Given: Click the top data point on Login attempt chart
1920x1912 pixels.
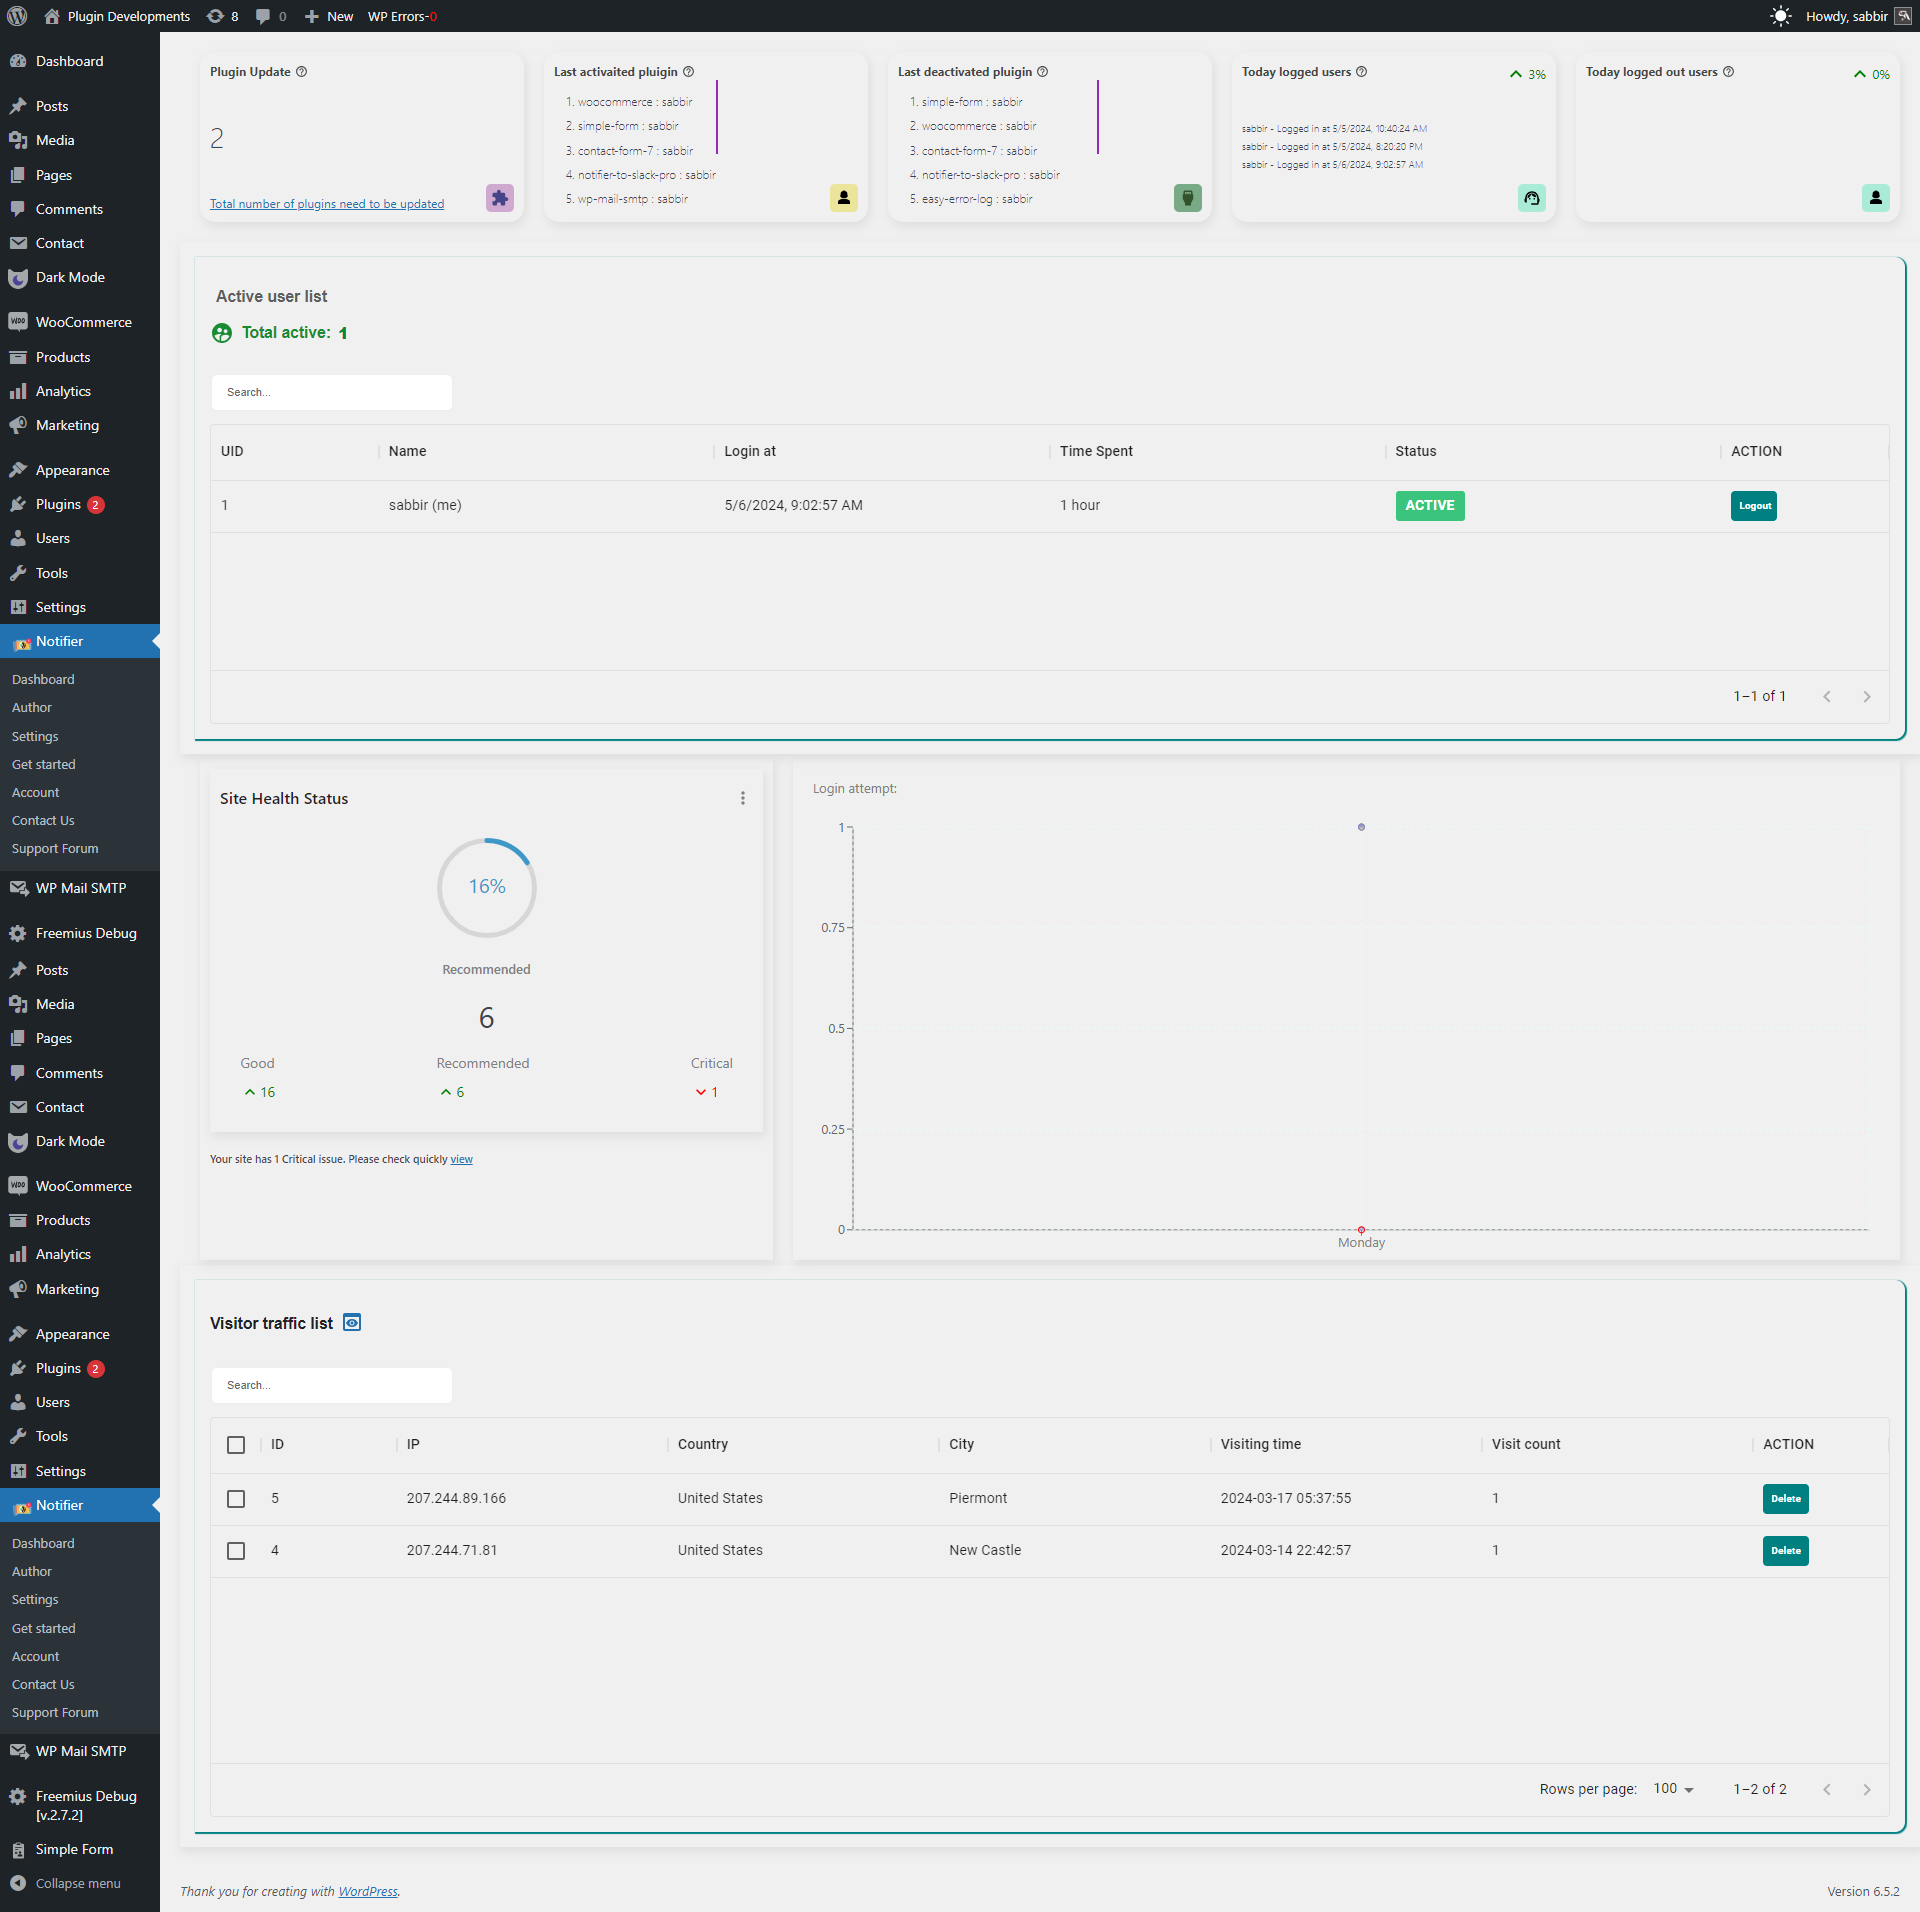Looking at the screenshot, I should pyautogui.click(x=1361, y=827).
